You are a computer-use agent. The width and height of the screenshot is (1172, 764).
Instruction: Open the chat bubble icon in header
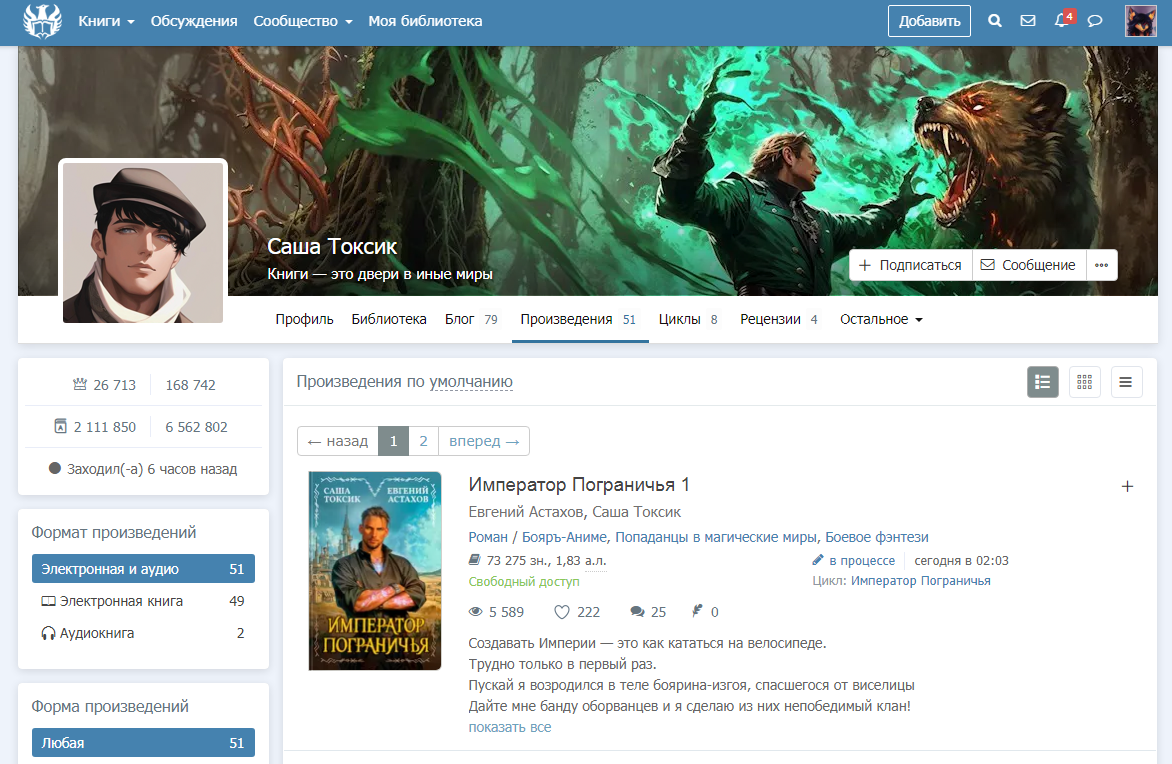tap(1095, 21)
